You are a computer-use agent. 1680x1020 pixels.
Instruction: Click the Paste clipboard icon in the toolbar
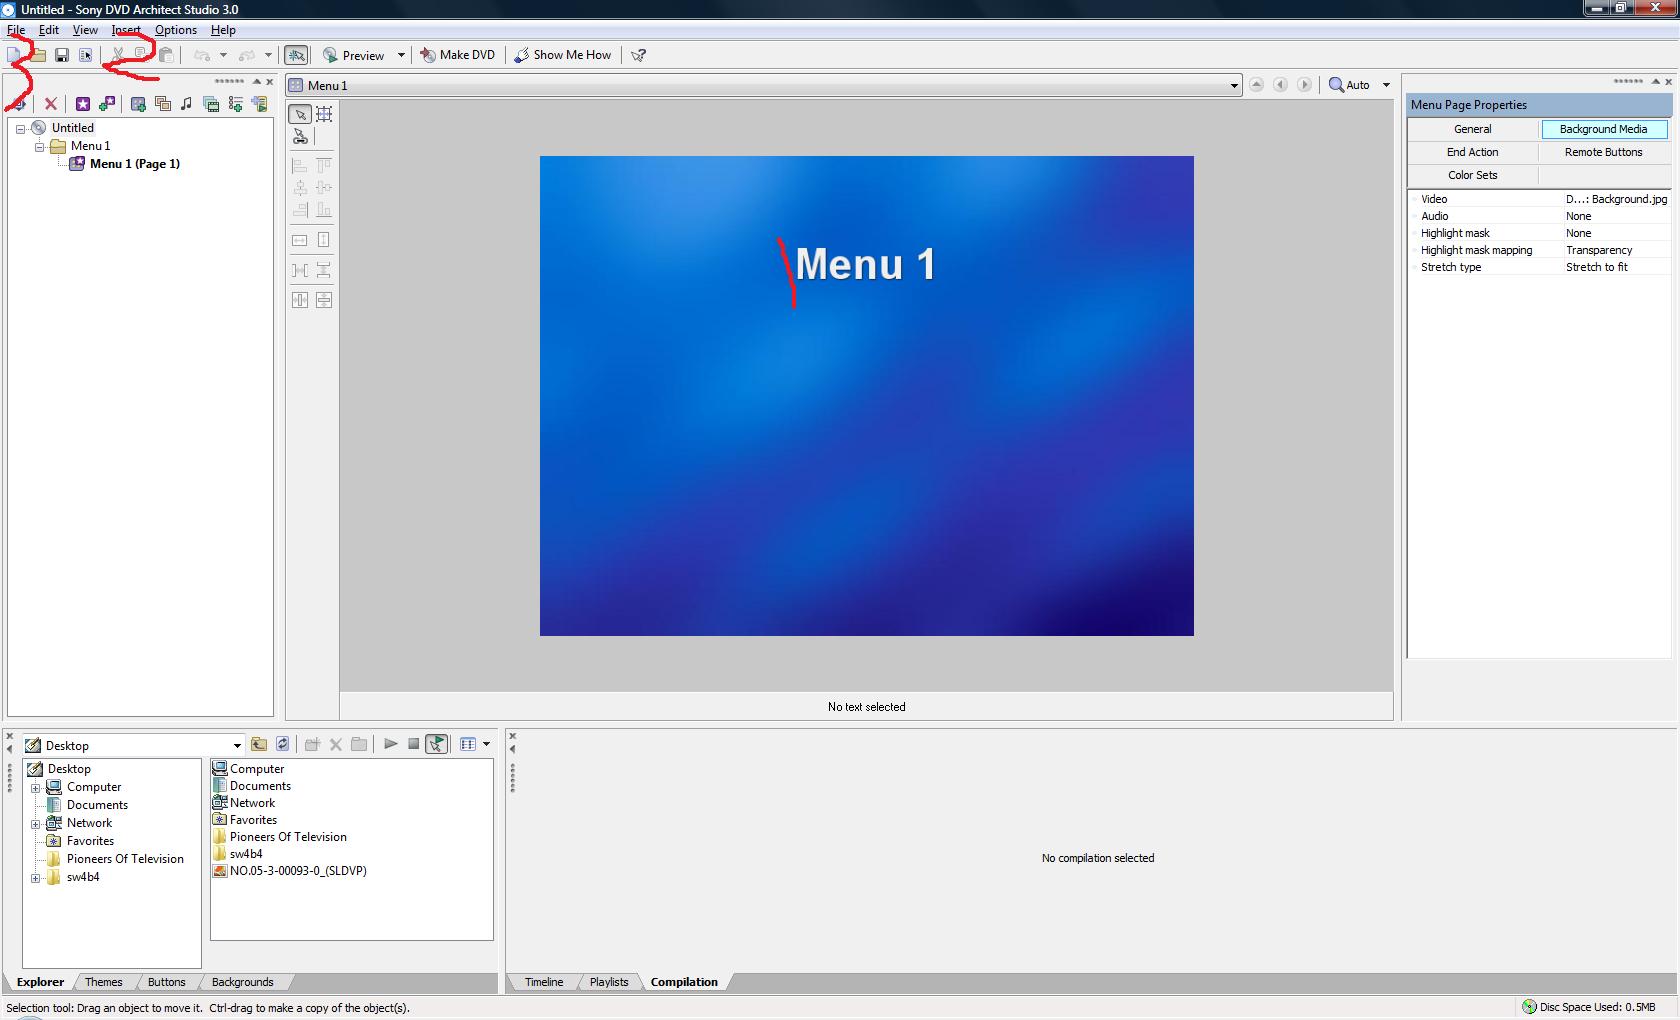[x=166, y=55]
